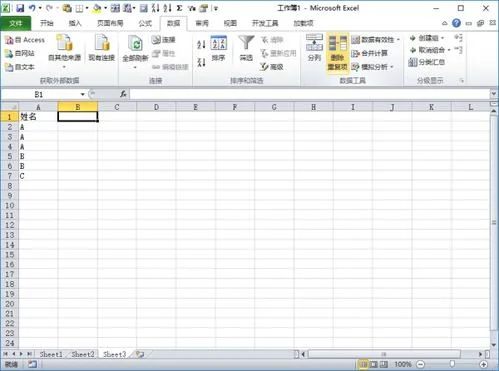Click the 100% zoom level
The height and width of the screenshot is (371, 499).
pyautogui.click(x=403, y=364)
